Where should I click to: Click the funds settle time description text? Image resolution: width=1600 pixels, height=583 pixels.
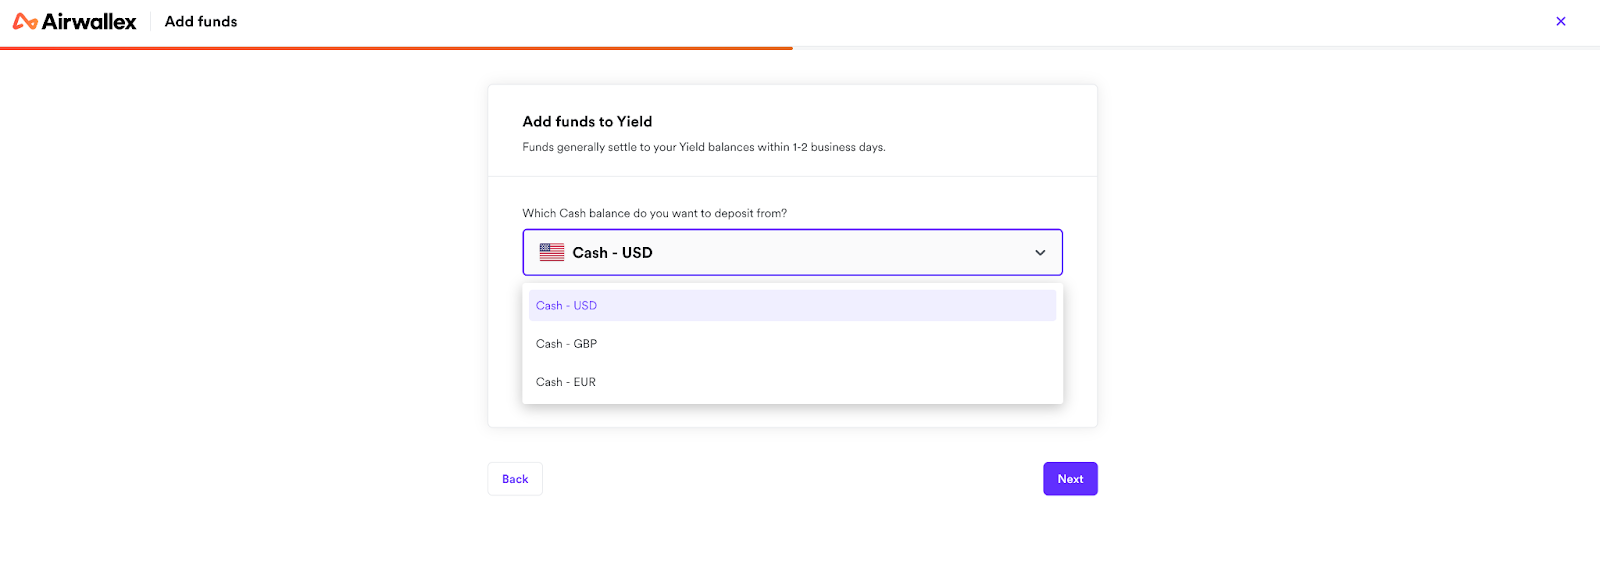(704, 147)
